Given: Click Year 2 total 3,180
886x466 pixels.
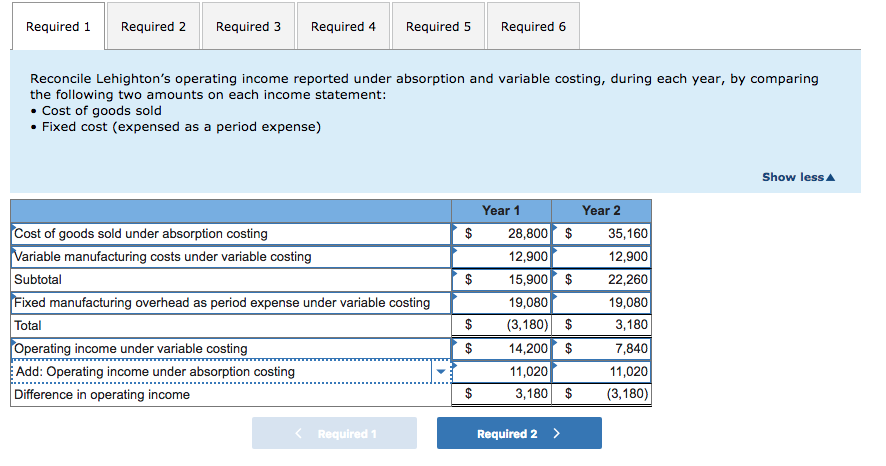Looking at the screenshot, I should [x=601, y=325].
